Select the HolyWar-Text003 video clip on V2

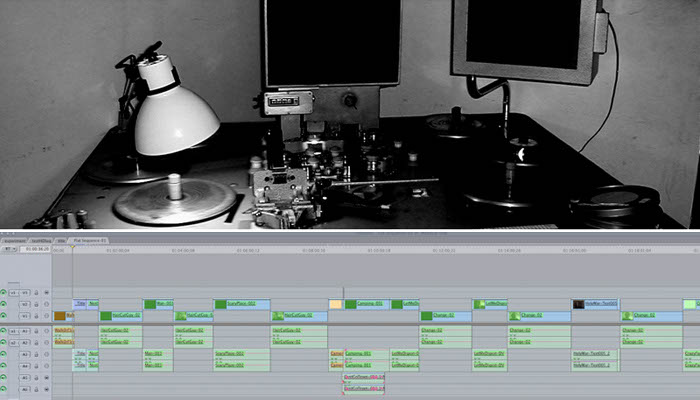(595, 304)
